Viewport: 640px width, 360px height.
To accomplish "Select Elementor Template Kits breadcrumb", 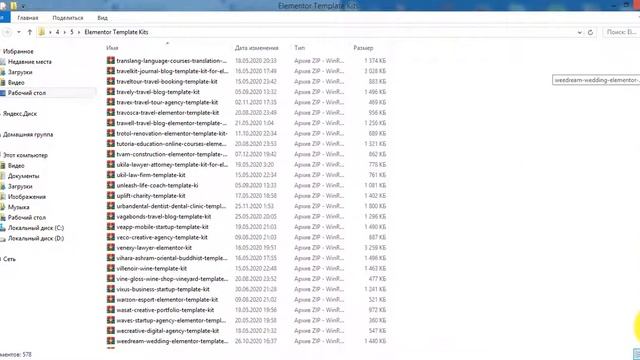I will point(116,32).
